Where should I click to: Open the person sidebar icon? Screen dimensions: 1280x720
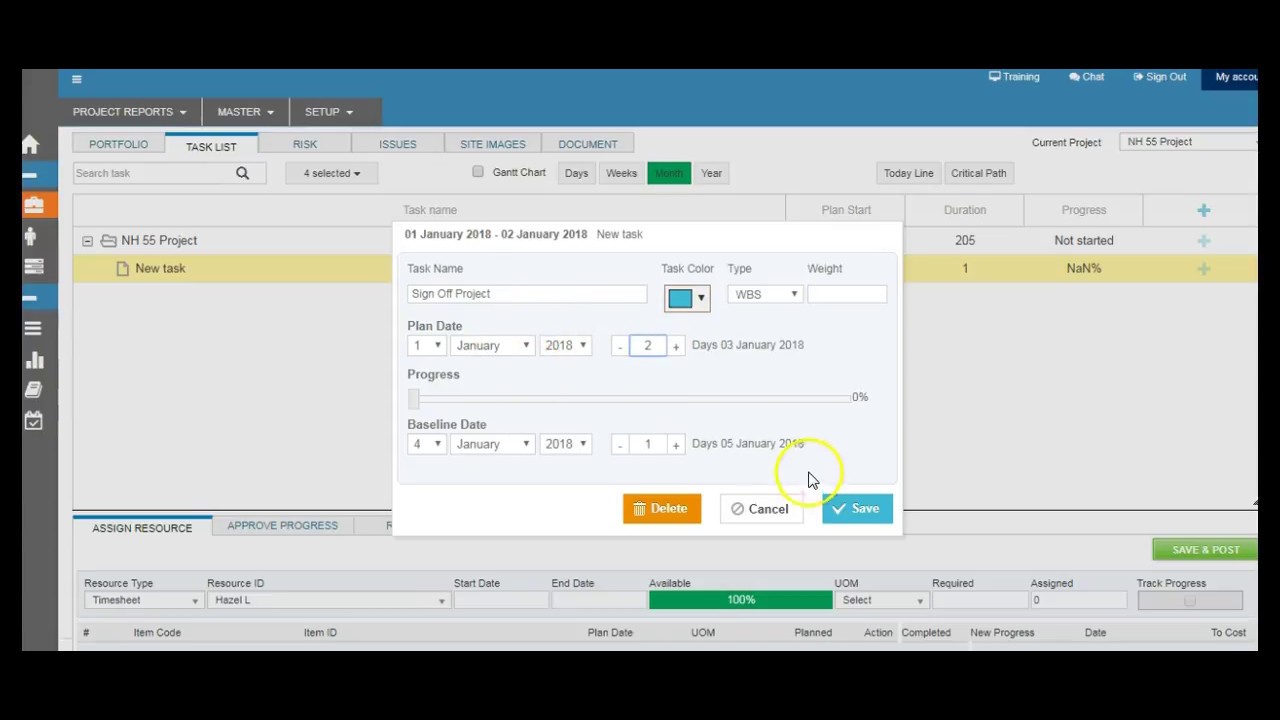pyautogui.click(x=30, y=236)
